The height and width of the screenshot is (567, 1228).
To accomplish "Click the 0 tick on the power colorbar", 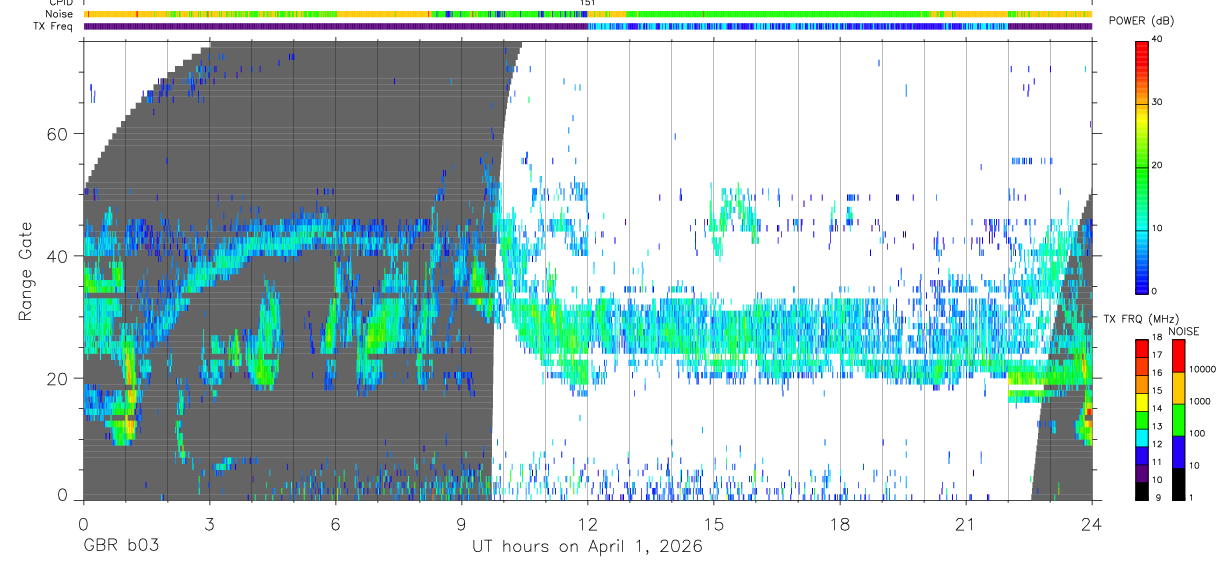I will tap(1155, 291).
